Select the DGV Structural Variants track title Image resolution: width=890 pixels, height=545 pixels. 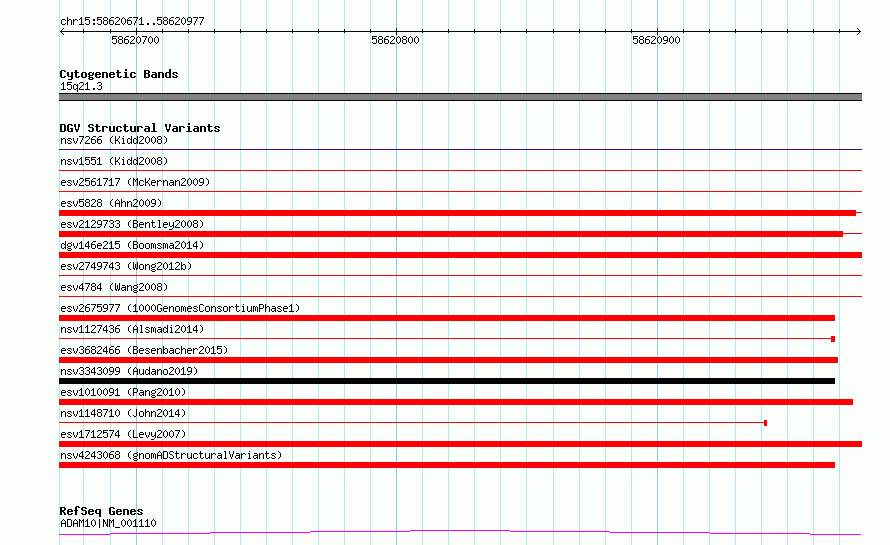140,128
